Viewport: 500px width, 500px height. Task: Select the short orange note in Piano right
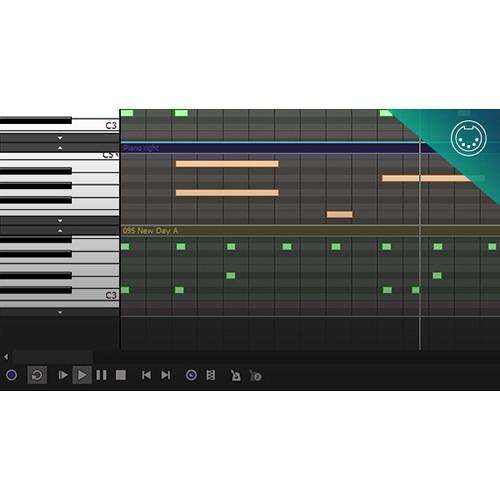pos(339,214)
